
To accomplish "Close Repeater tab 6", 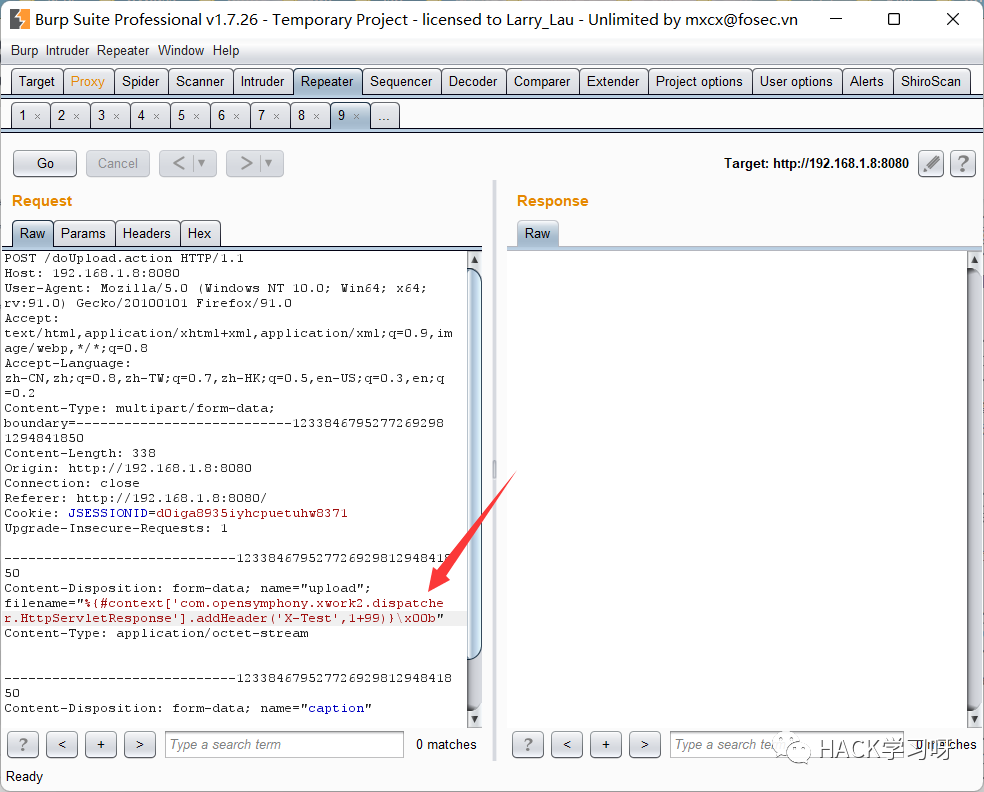I will 237,116.
